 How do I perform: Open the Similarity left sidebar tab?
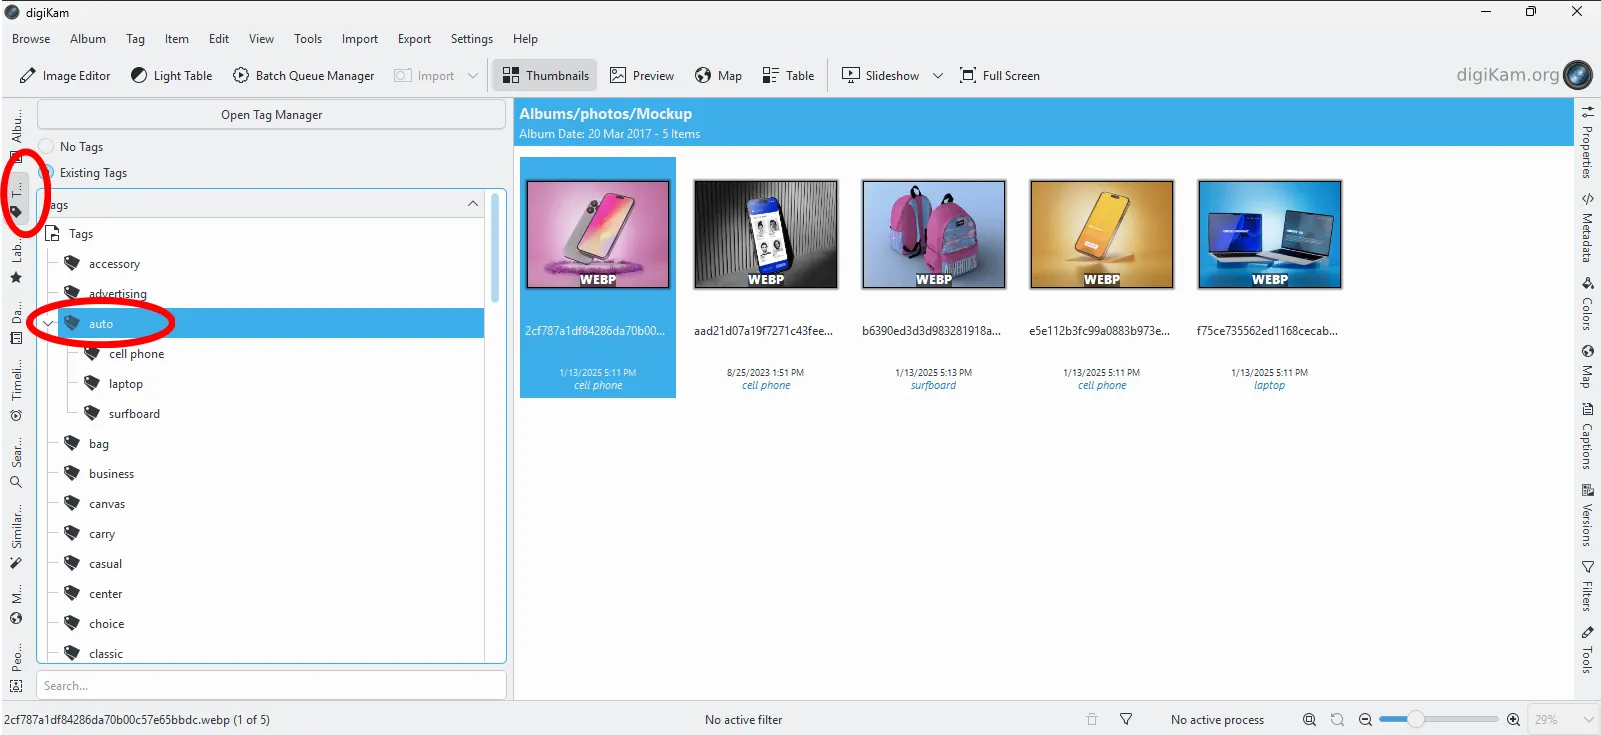pyautogui.click(x=16, y=538)
